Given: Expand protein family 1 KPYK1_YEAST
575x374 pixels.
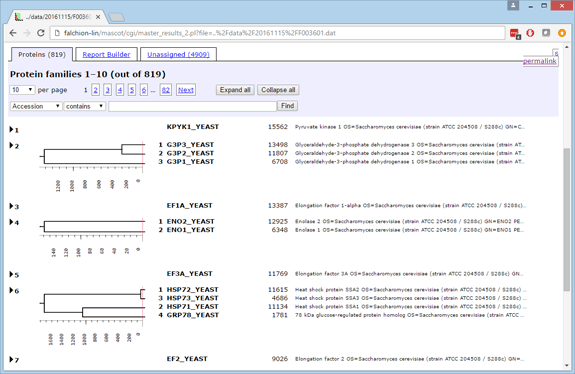Looking at the screenshot, I should pyautogui.click(x=11, y=129).
